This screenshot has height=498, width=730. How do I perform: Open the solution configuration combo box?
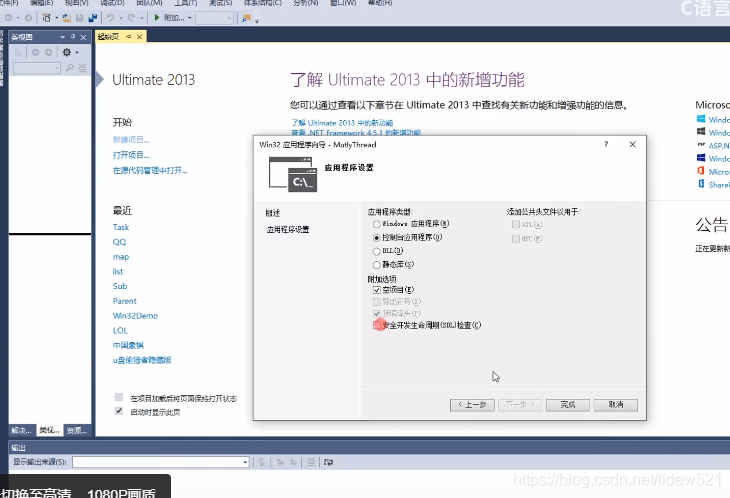coord(214,18)
